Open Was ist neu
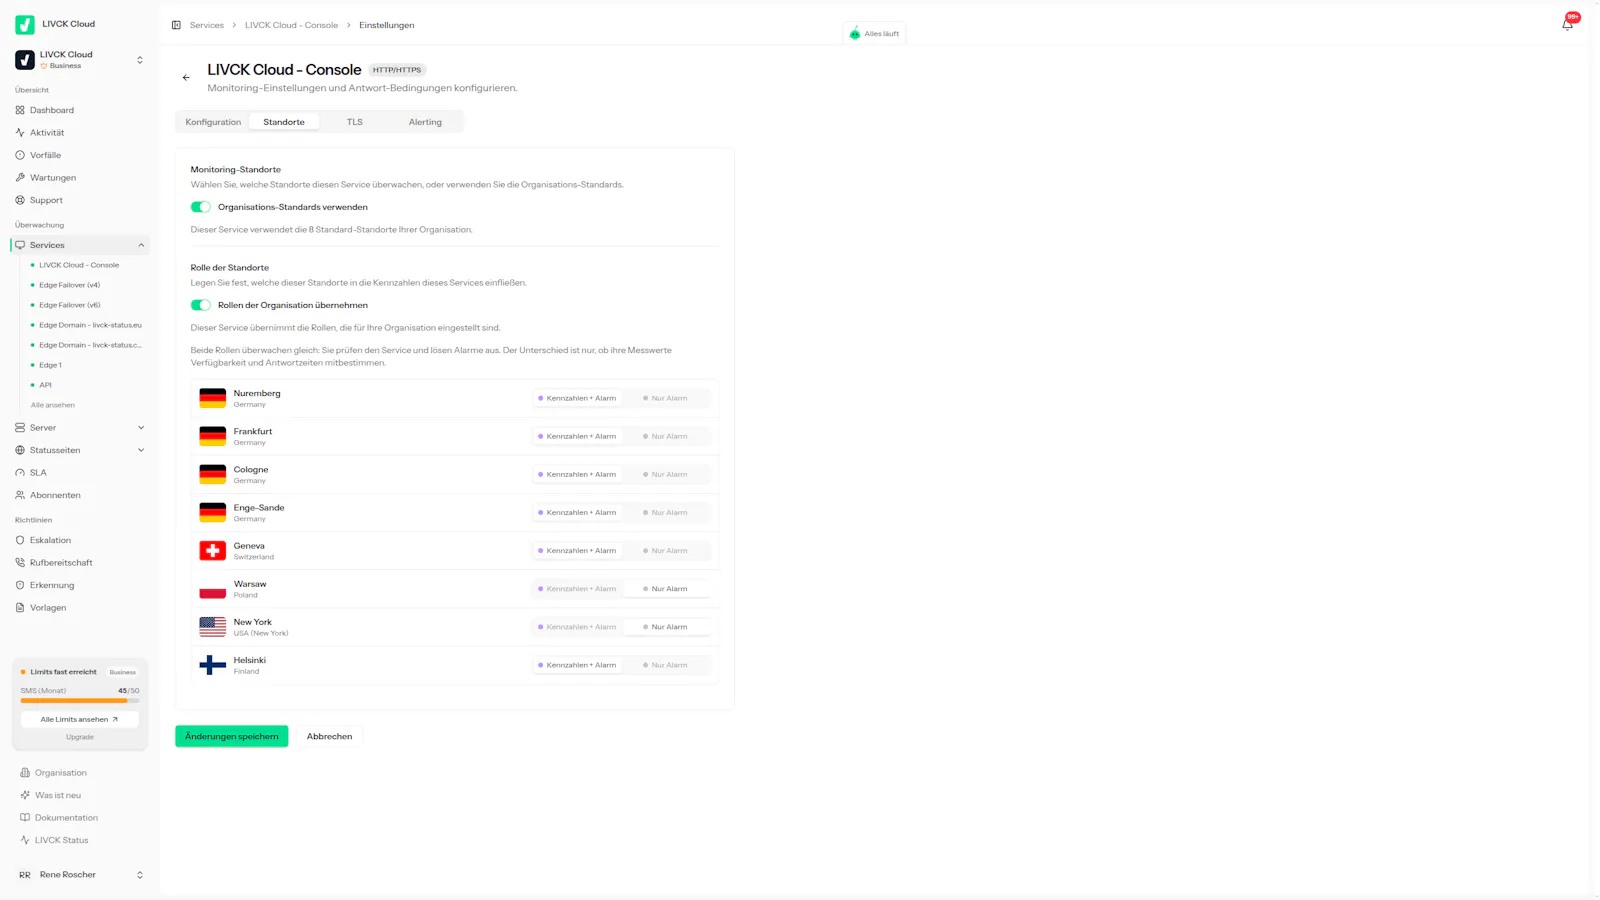Viewport: 1600px width, 900px height. coord(80,795)
